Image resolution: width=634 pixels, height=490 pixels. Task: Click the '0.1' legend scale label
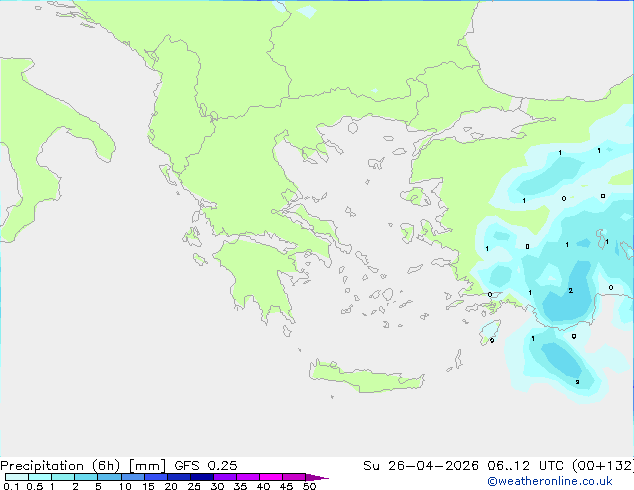point(11,486)
